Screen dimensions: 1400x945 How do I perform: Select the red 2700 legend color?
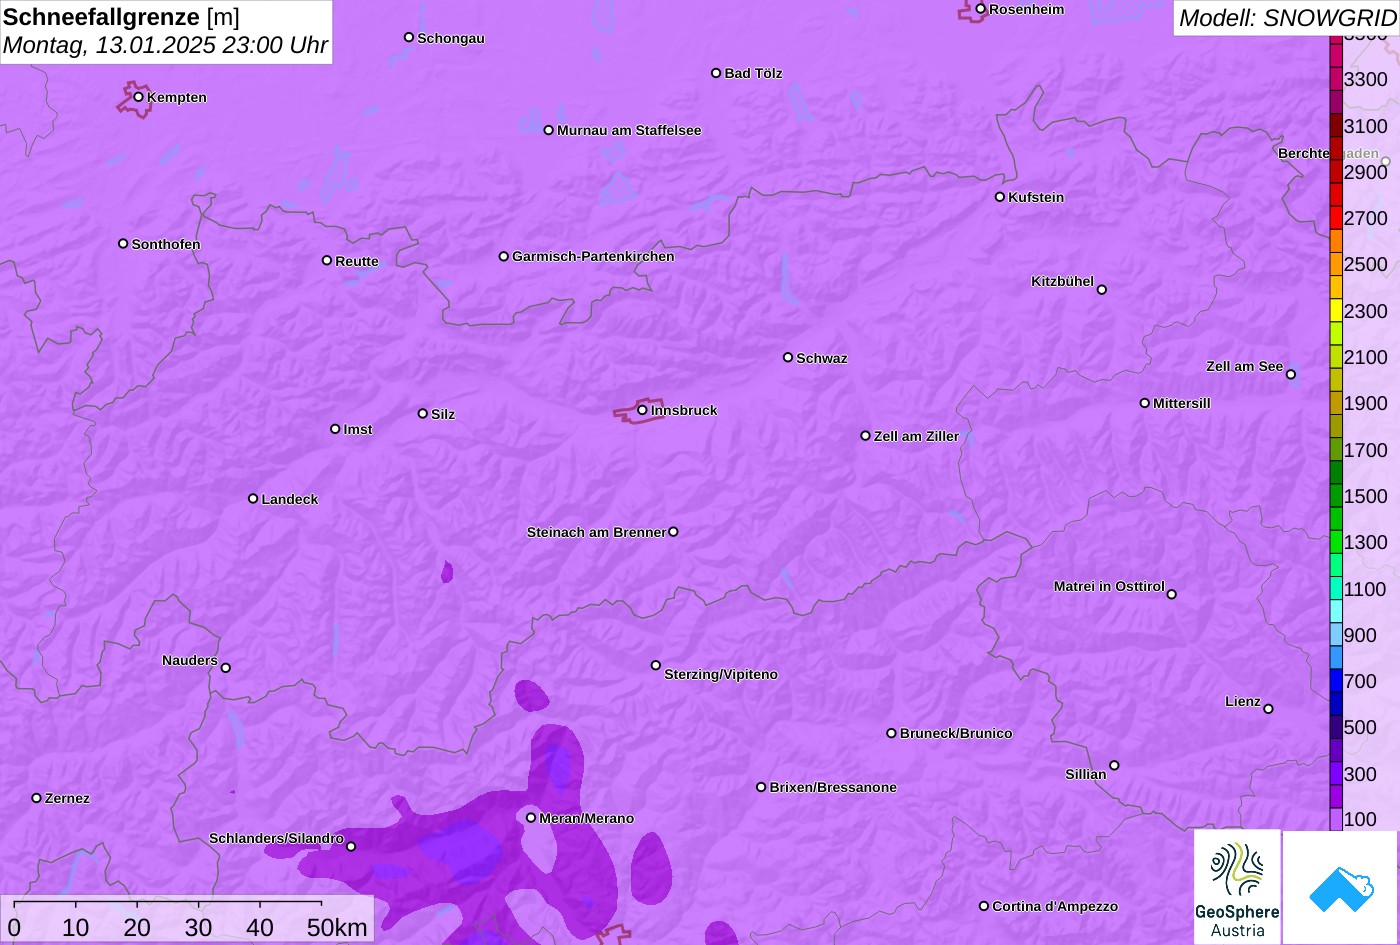click(x=1336, y=218)
